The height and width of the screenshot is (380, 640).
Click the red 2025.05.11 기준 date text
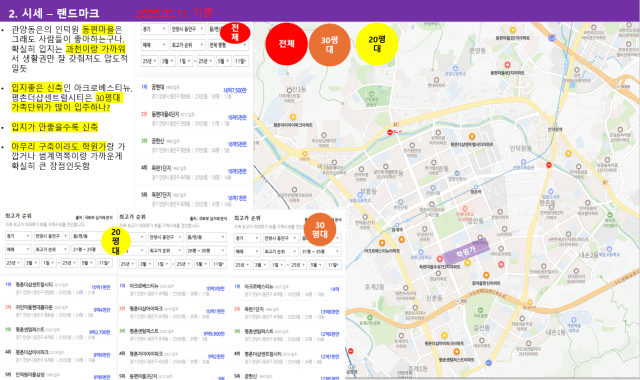click(174, 13)
